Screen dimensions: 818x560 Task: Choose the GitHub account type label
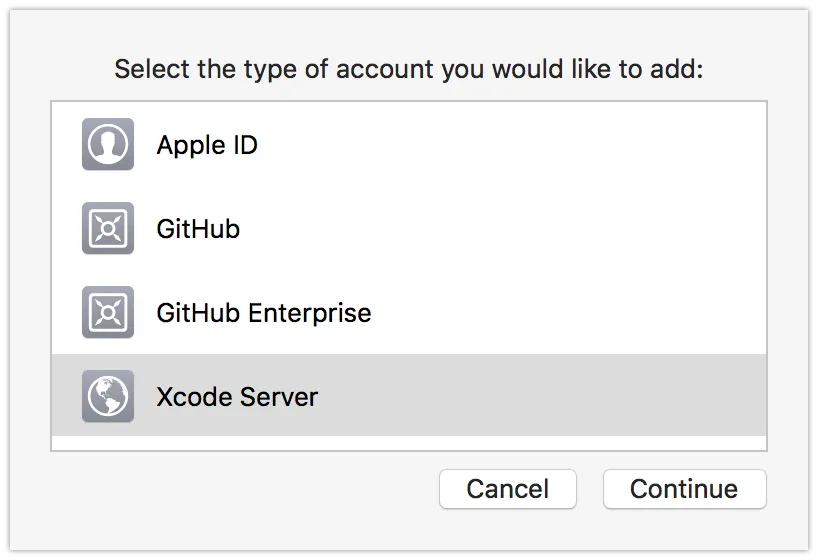[198, 229]
